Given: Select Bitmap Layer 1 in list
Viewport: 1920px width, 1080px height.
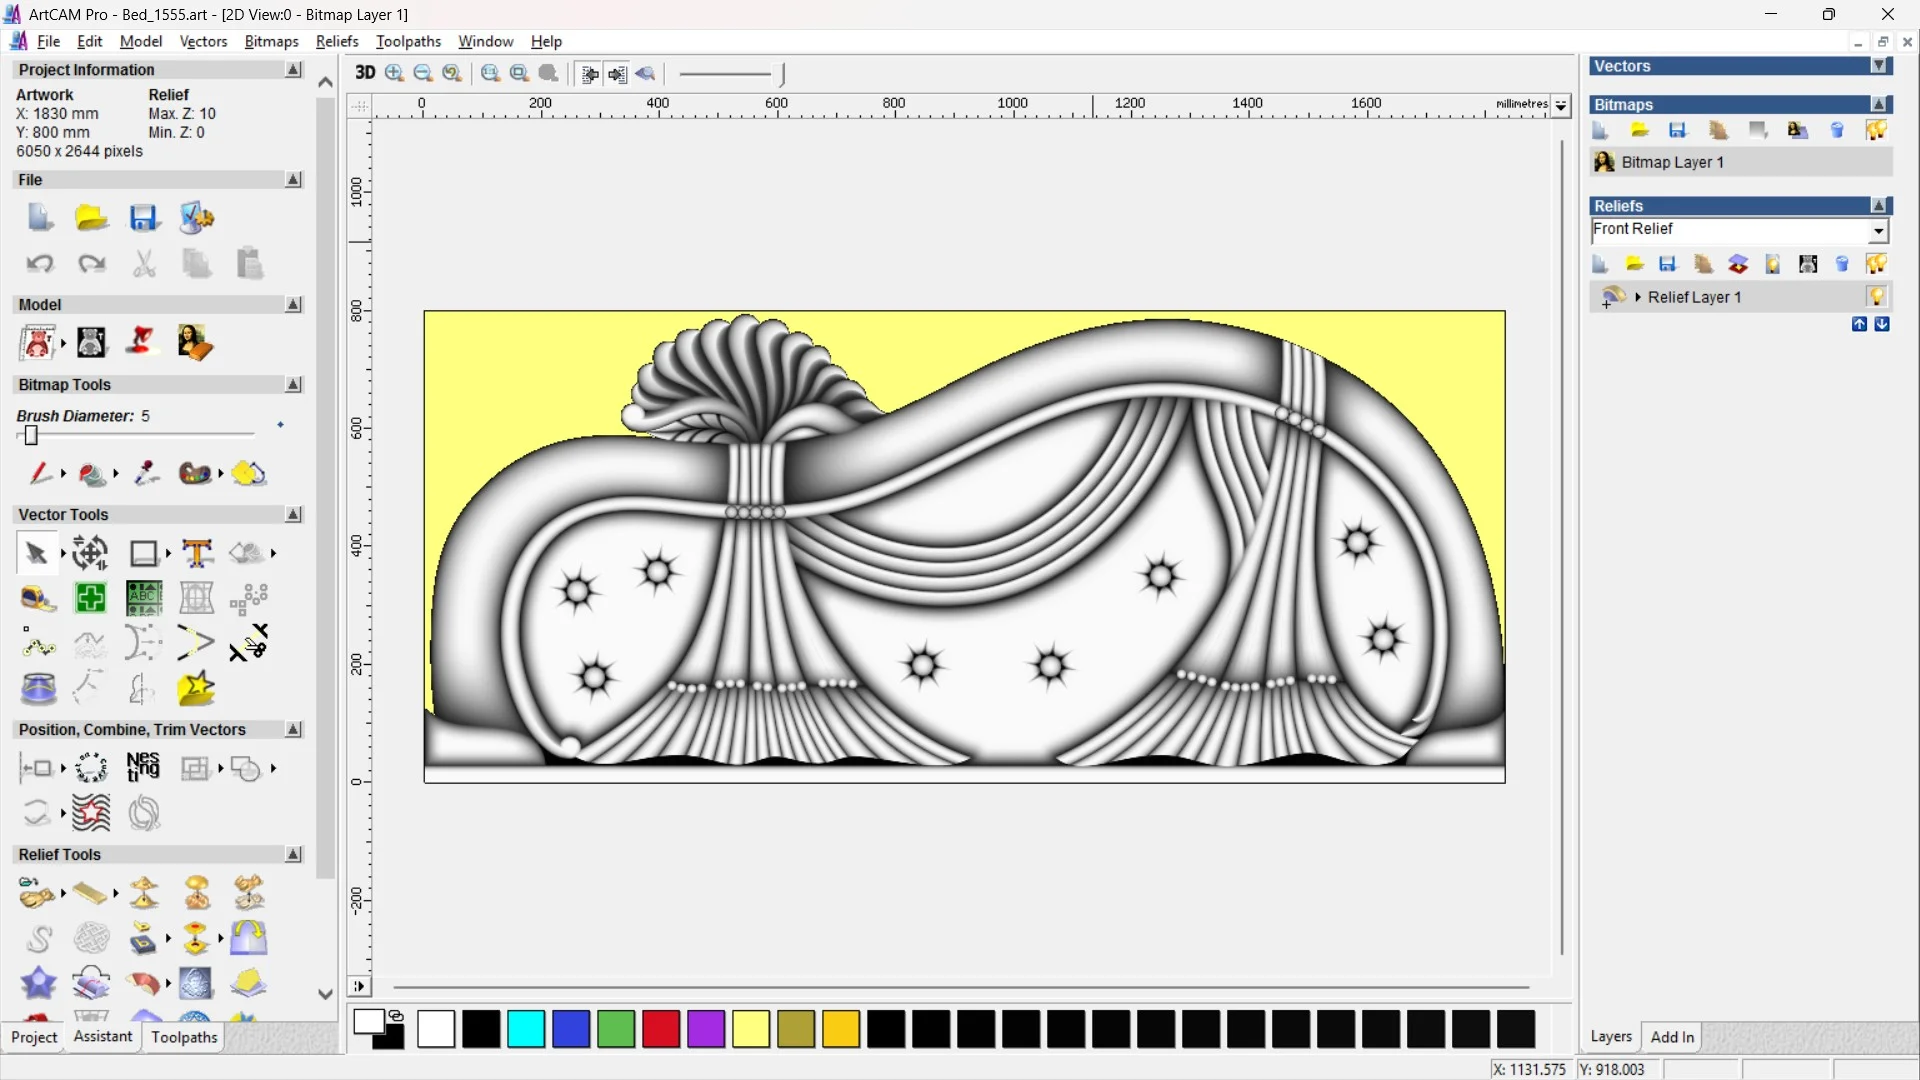Looking at the screenshot, I should click(x=1672, y=162).
